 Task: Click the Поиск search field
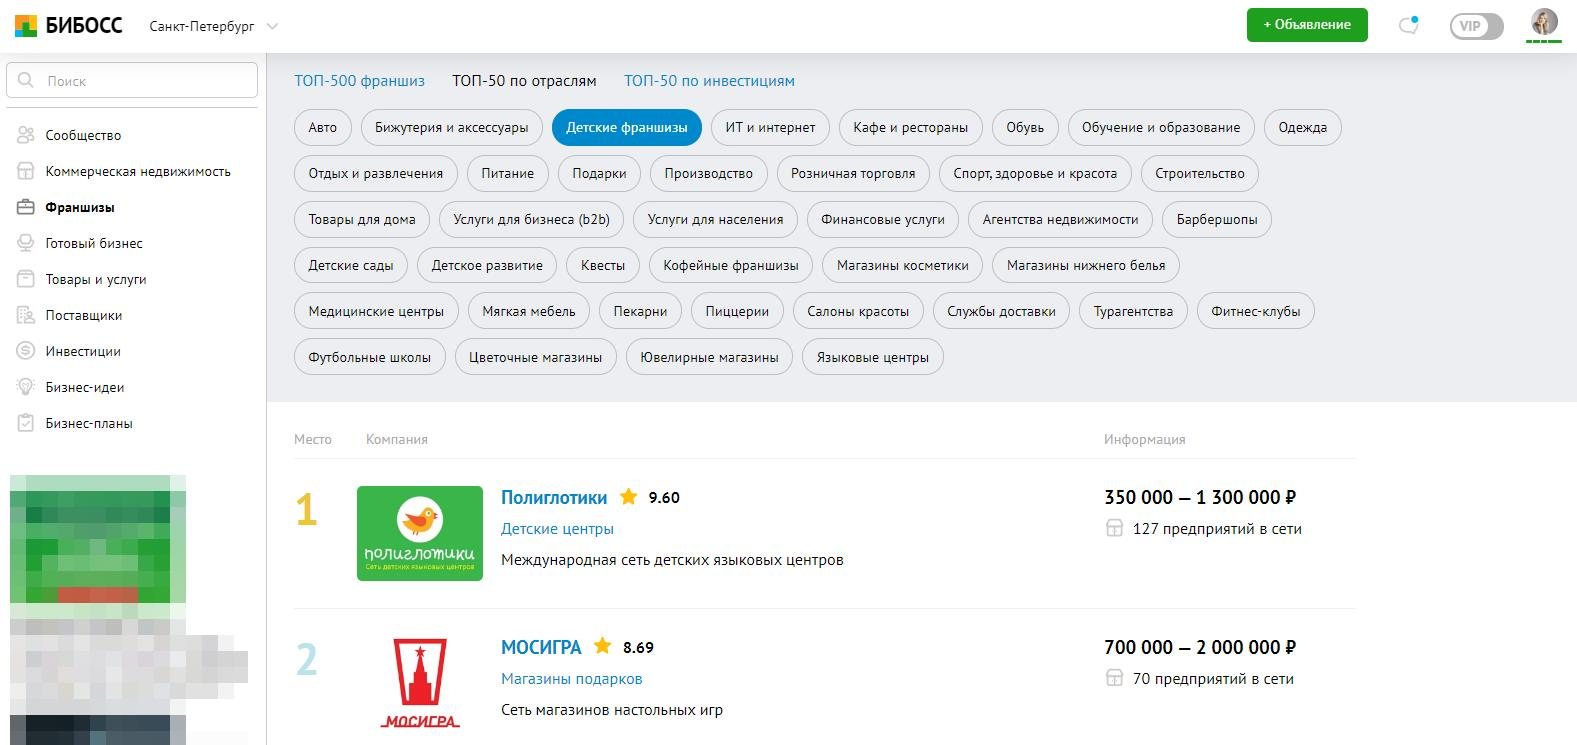[x=132, y=80]
